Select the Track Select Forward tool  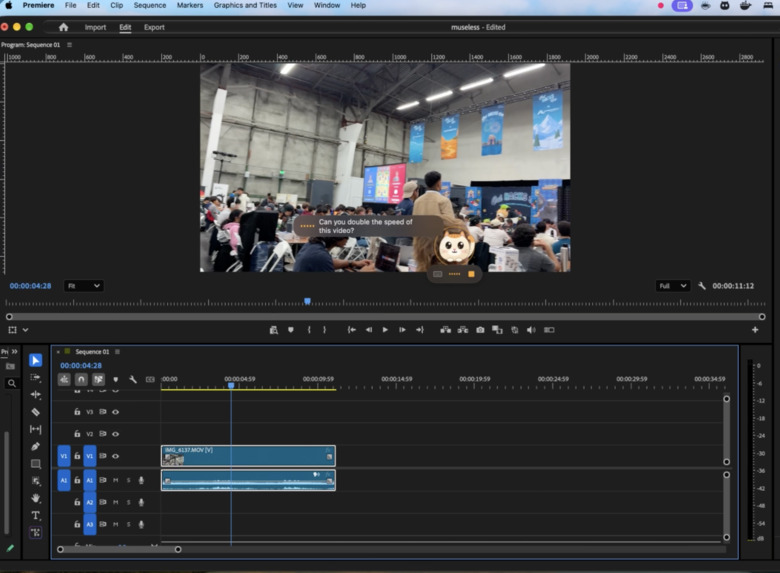(35, 378)
